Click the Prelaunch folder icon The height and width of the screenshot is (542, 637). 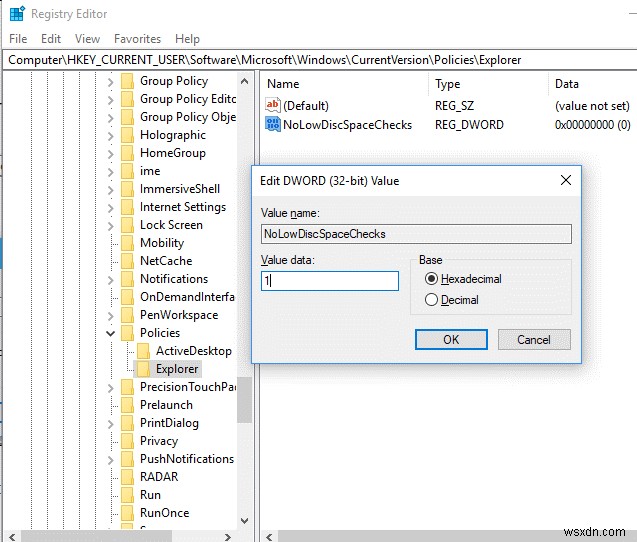coord(128,405)
